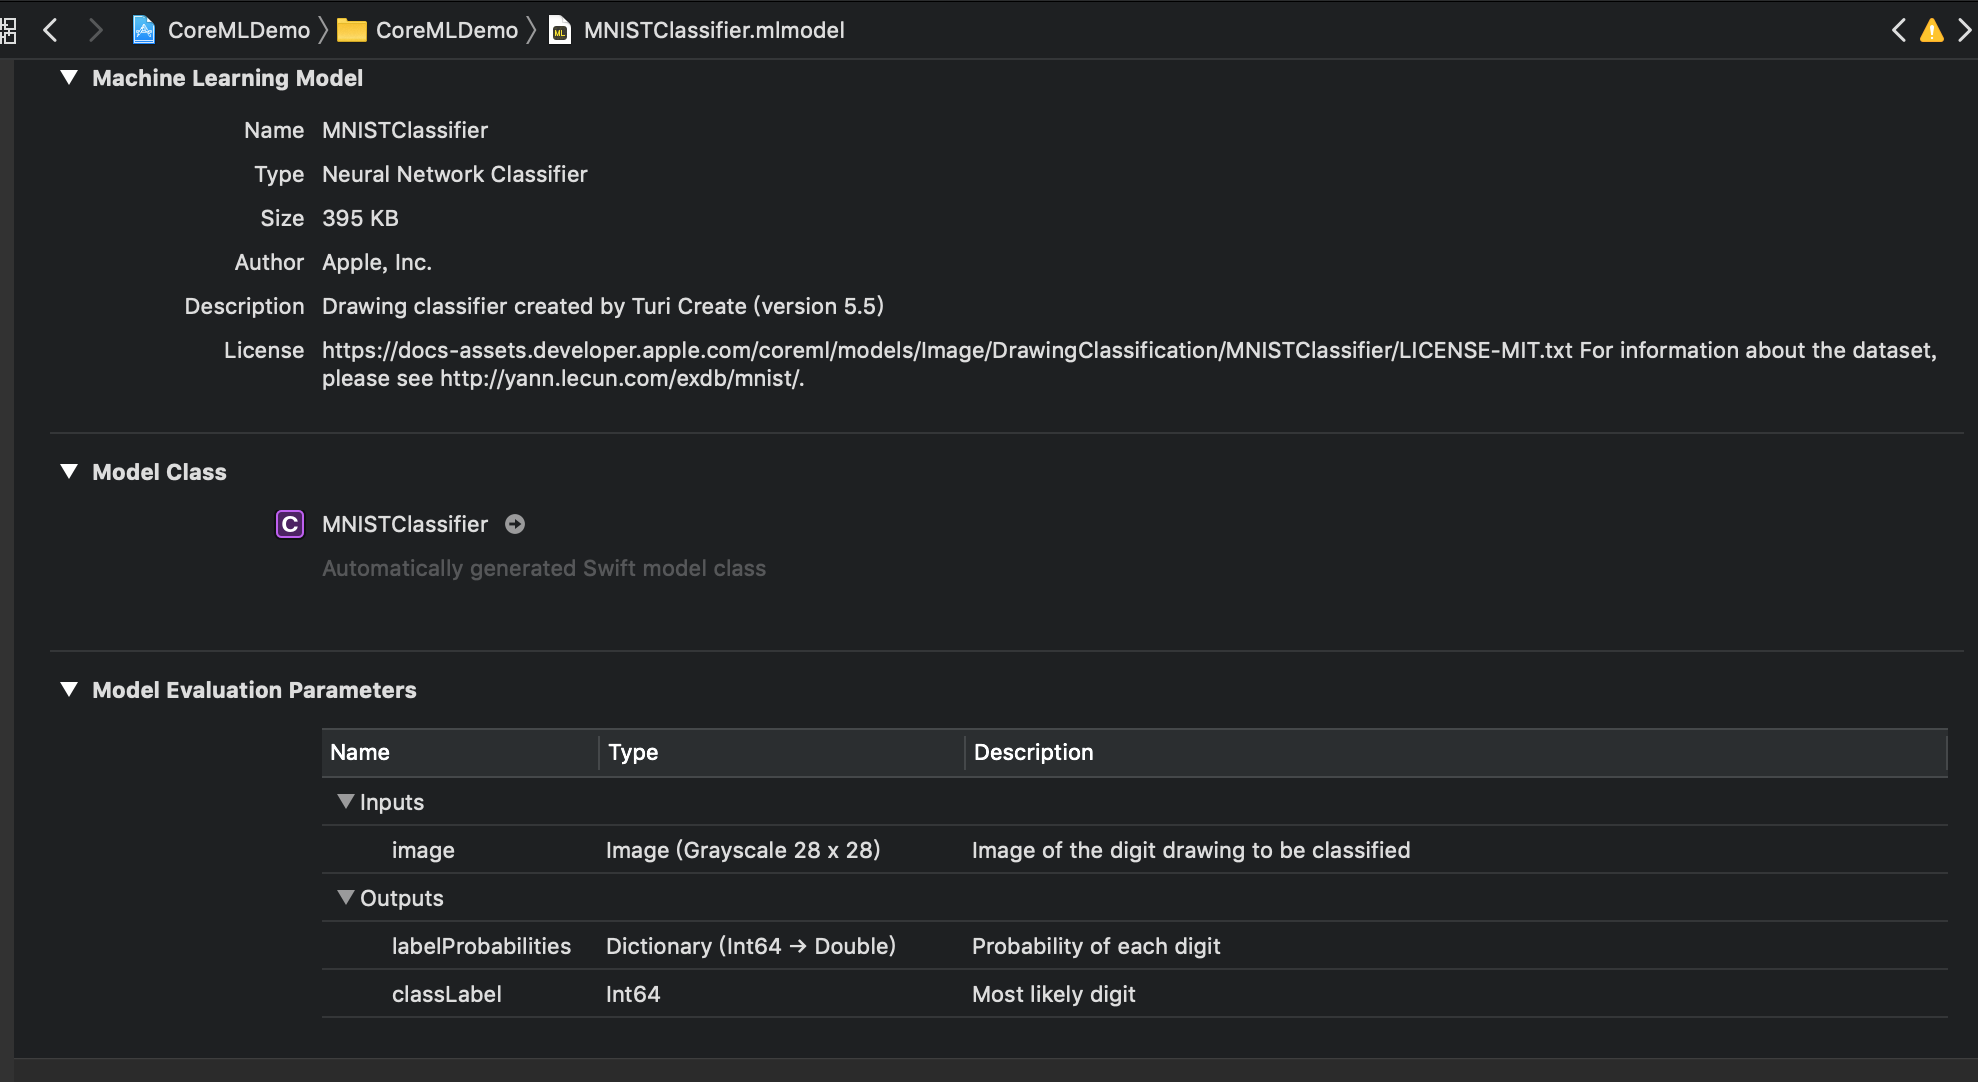Collapse the Machine Learning Model section

point(69,77)
